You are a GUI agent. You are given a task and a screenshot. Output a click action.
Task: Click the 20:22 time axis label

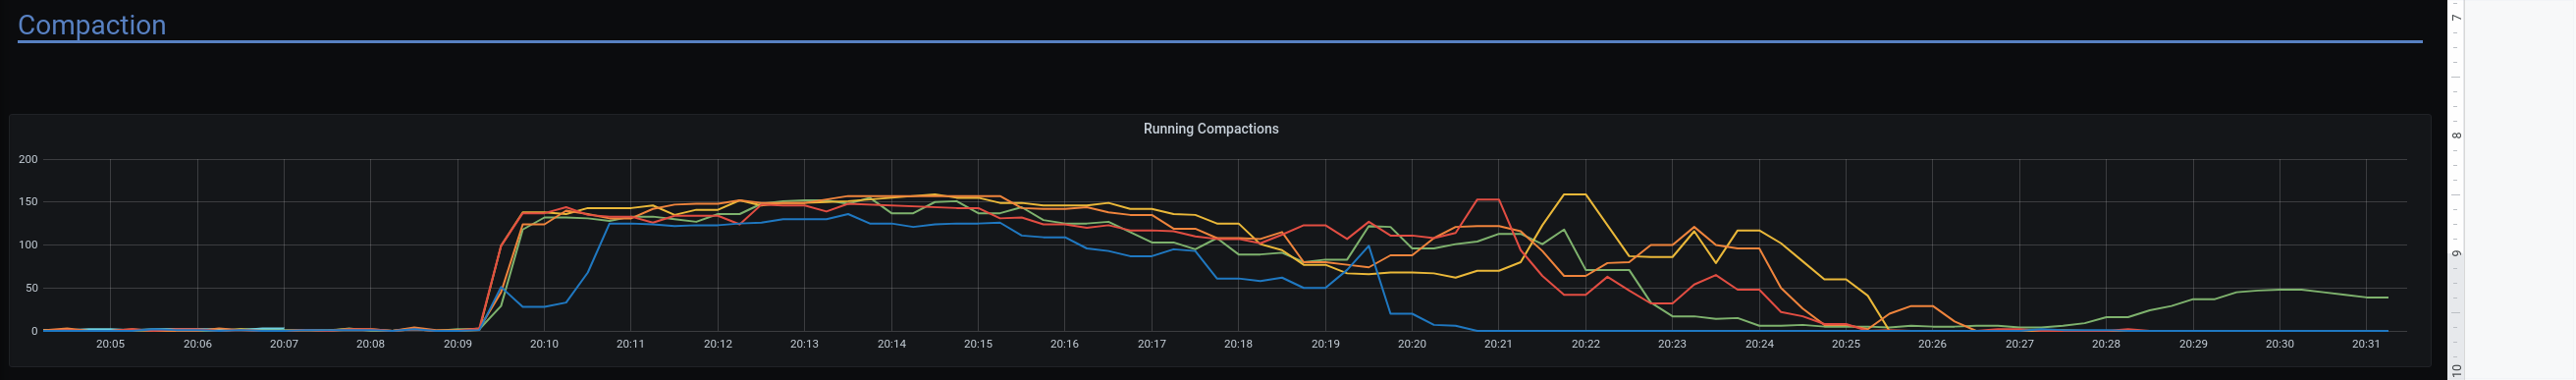(x=1586, y=344)
